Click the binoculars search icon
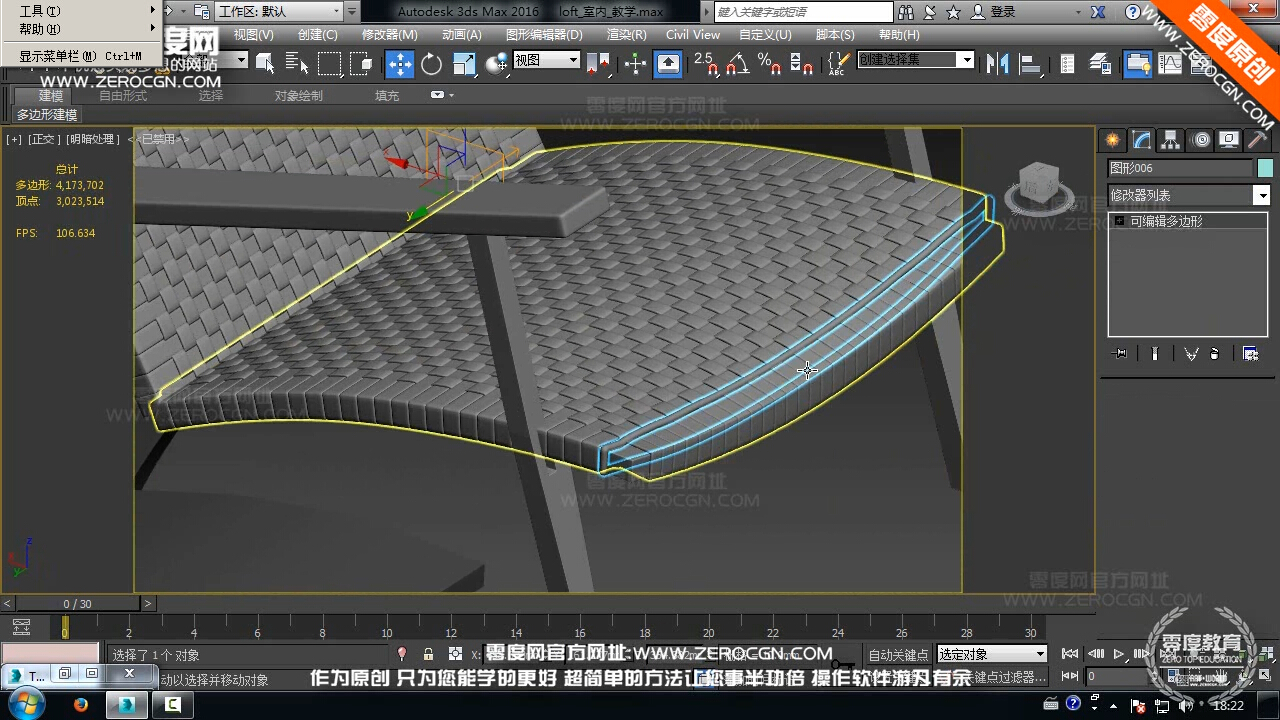 coord(906,12)
